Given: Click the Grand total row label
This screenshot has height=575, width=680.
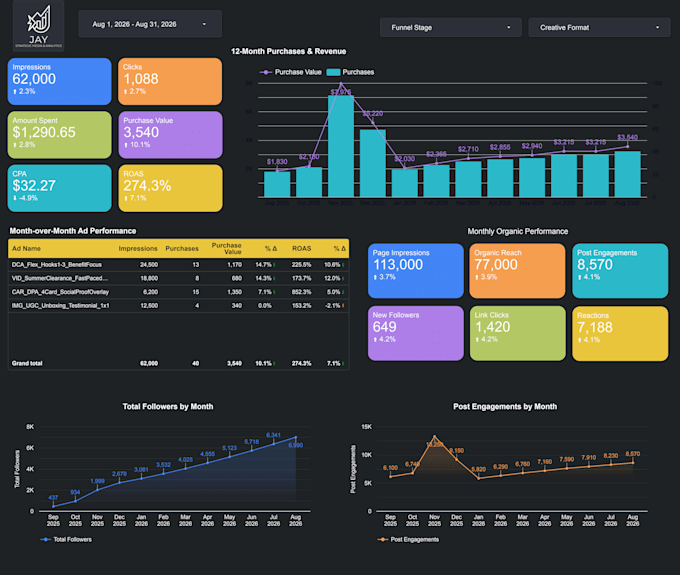Looking at the screenshot, I should click(x=27, y=363).
